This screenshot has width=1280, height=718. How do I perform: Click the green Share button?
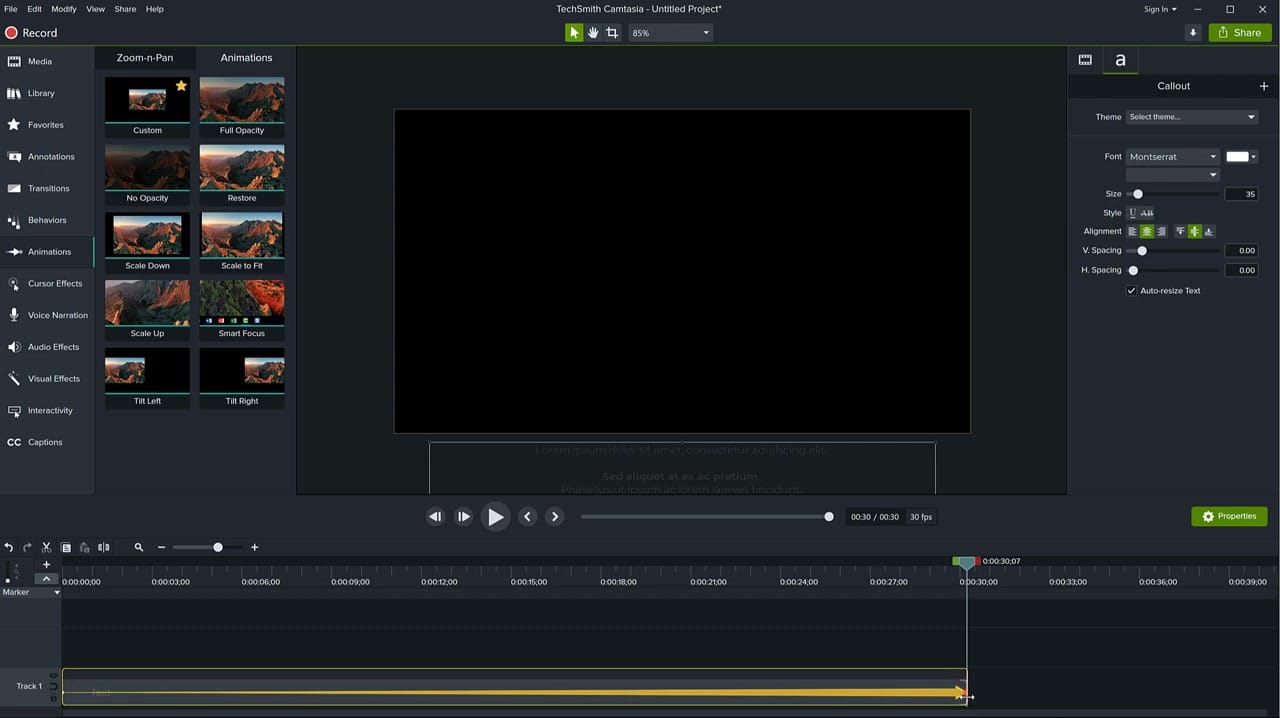tap(1239, 32)
